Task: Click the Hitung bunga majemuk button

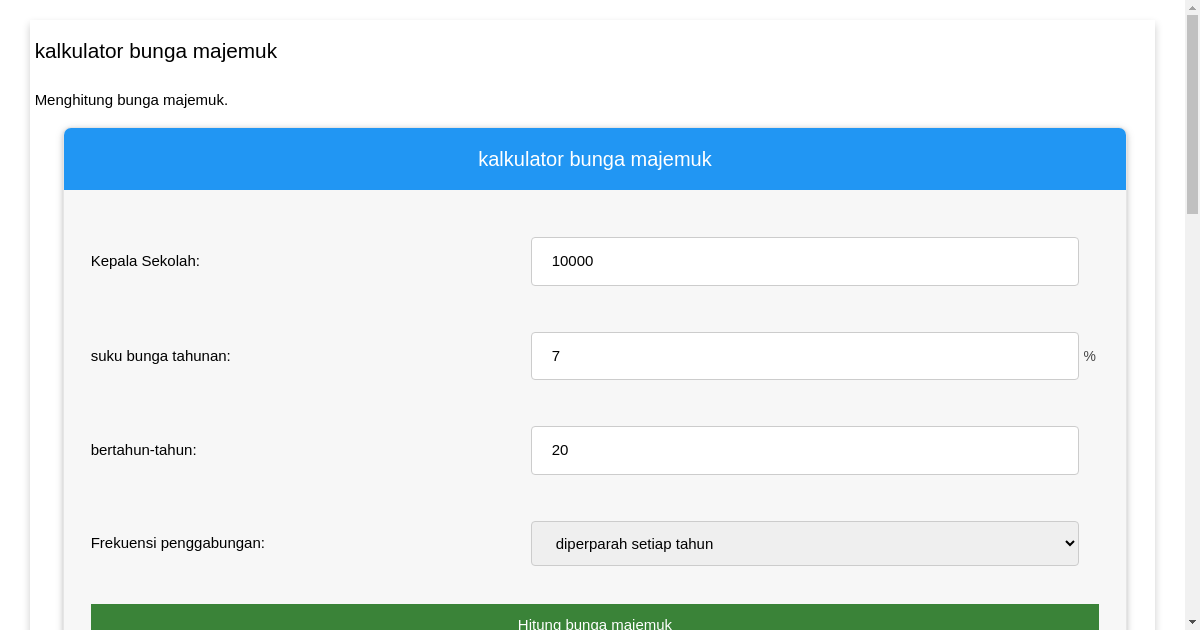Action: [594, 618]
